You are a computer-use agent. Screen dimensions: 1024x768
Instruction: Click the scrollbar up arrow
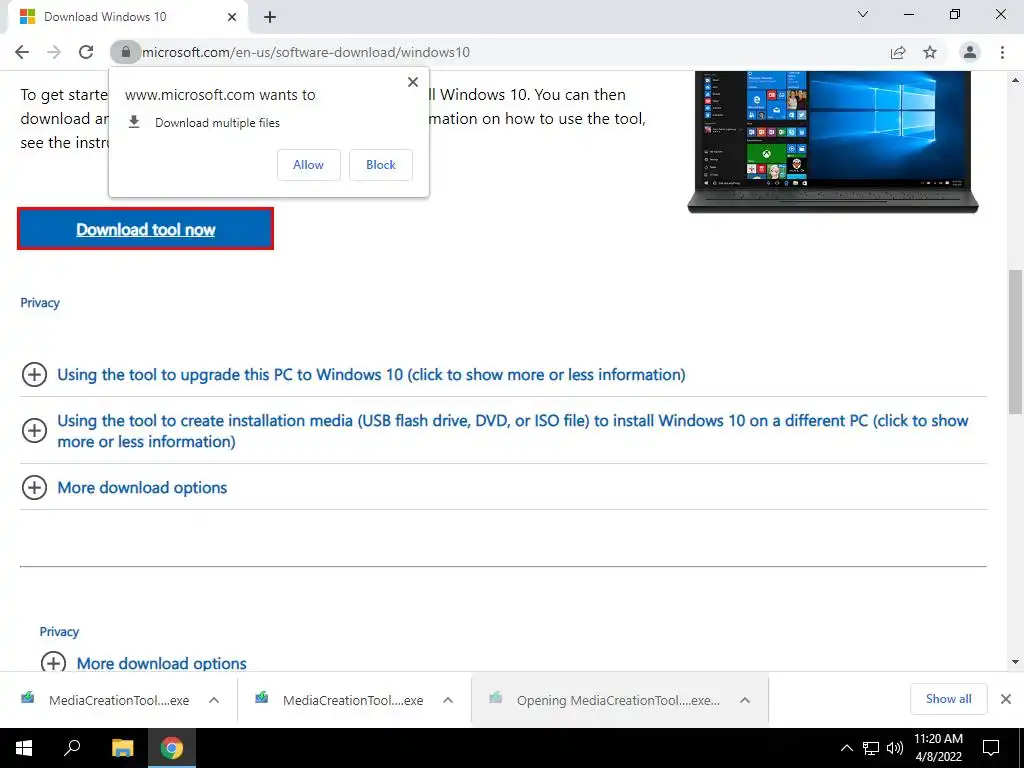[1015, 80]
